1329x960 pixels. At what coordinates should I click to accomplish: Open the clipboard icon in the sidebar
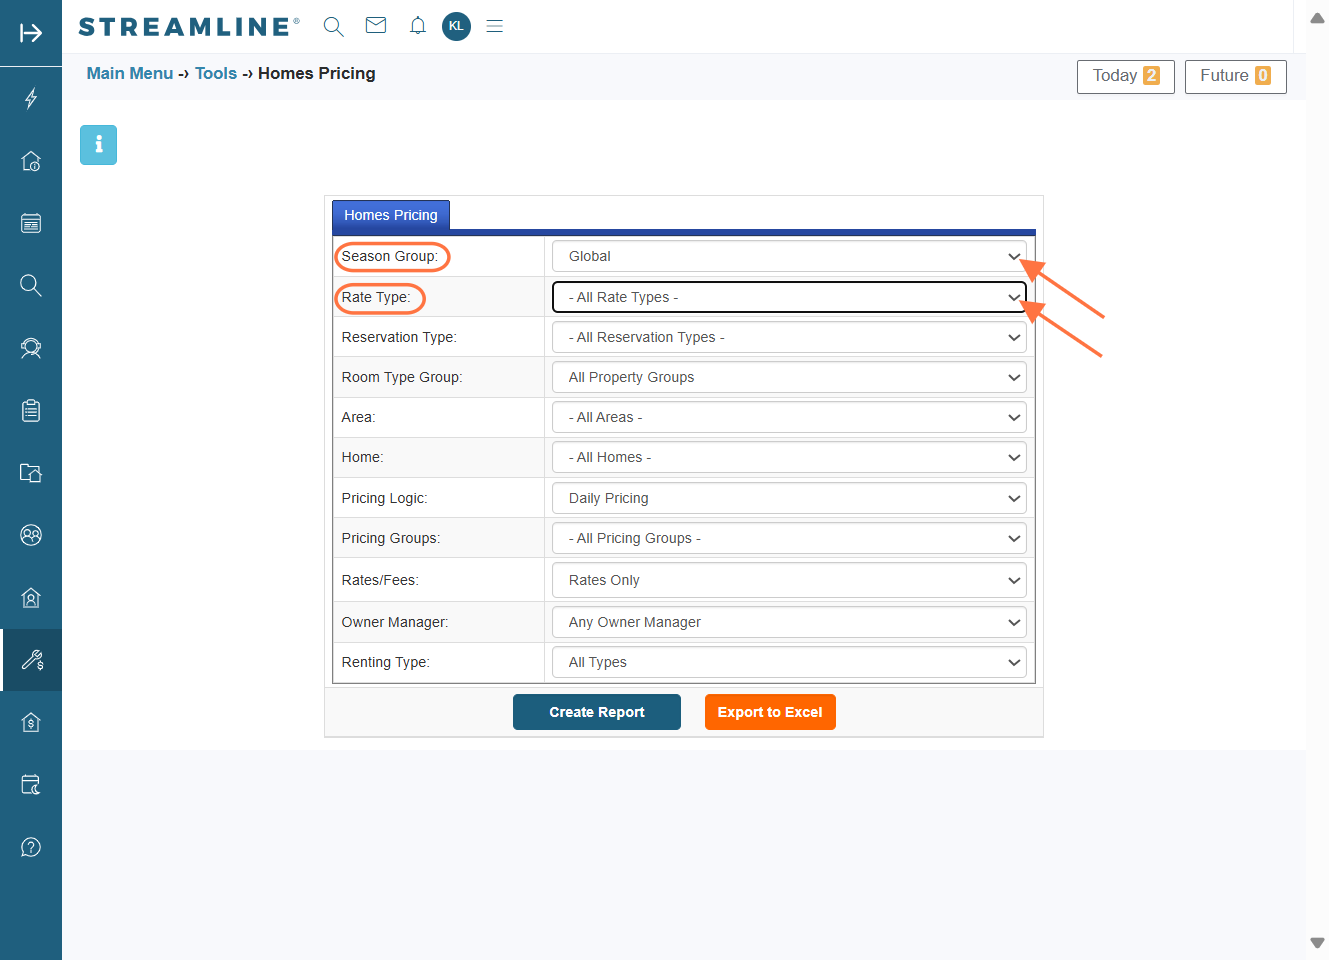pyautogui.click(x=31, y=410)
